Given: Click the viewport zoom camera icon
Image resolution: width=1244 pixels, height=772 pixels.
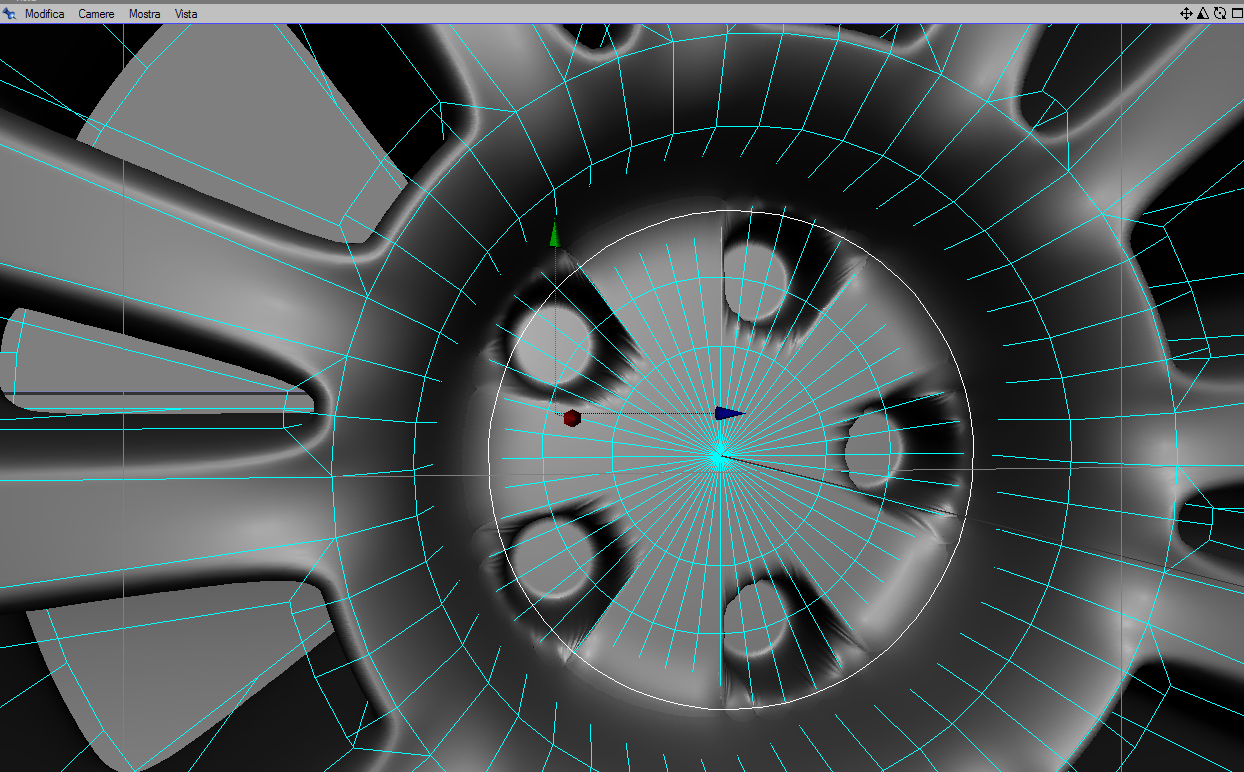Looking at the screenshot, I should point(1203,14).
